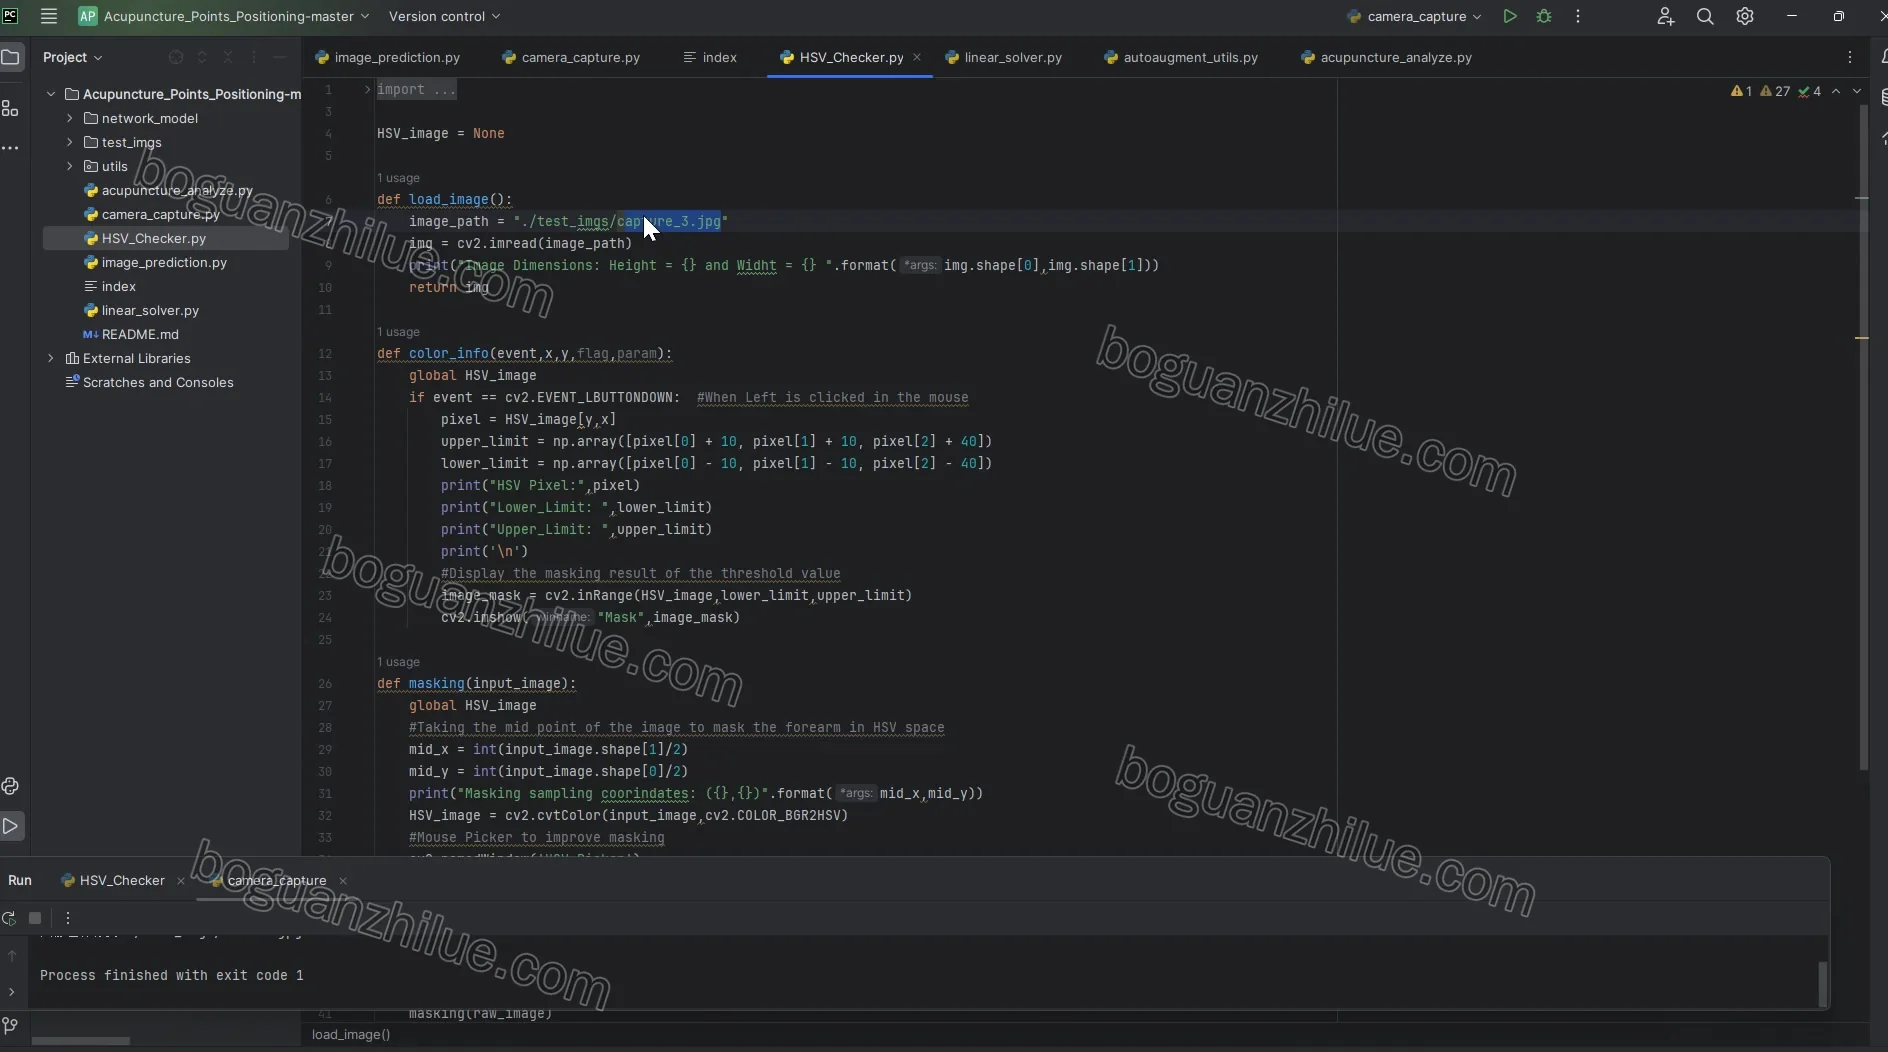Expand all in Project panel
This screenshot has height=1052, width=1888.
pyautogui.click(x=202, y=57)
